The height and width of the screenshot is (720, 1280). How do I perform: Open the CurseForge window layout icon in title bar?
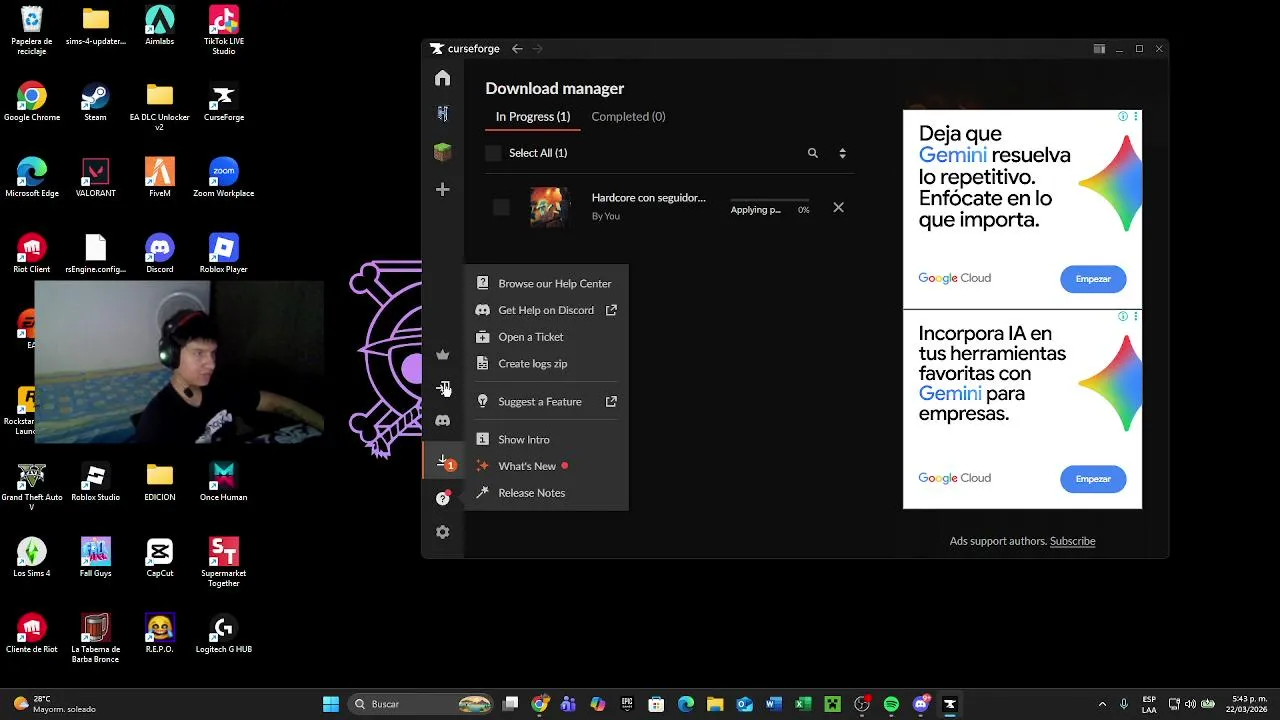1099,49
